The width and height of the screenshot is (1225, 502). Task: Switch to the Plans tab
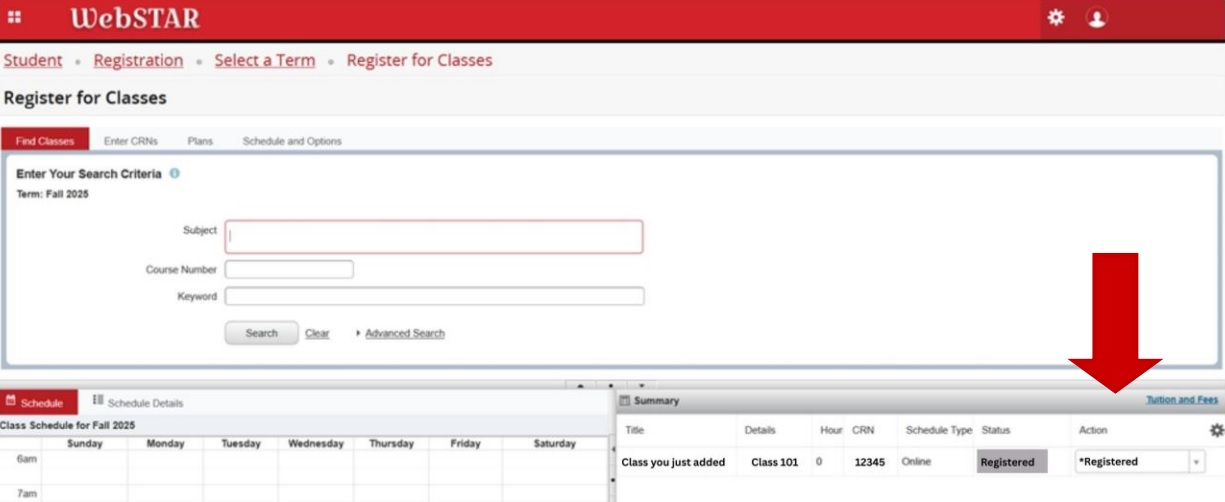200,141
